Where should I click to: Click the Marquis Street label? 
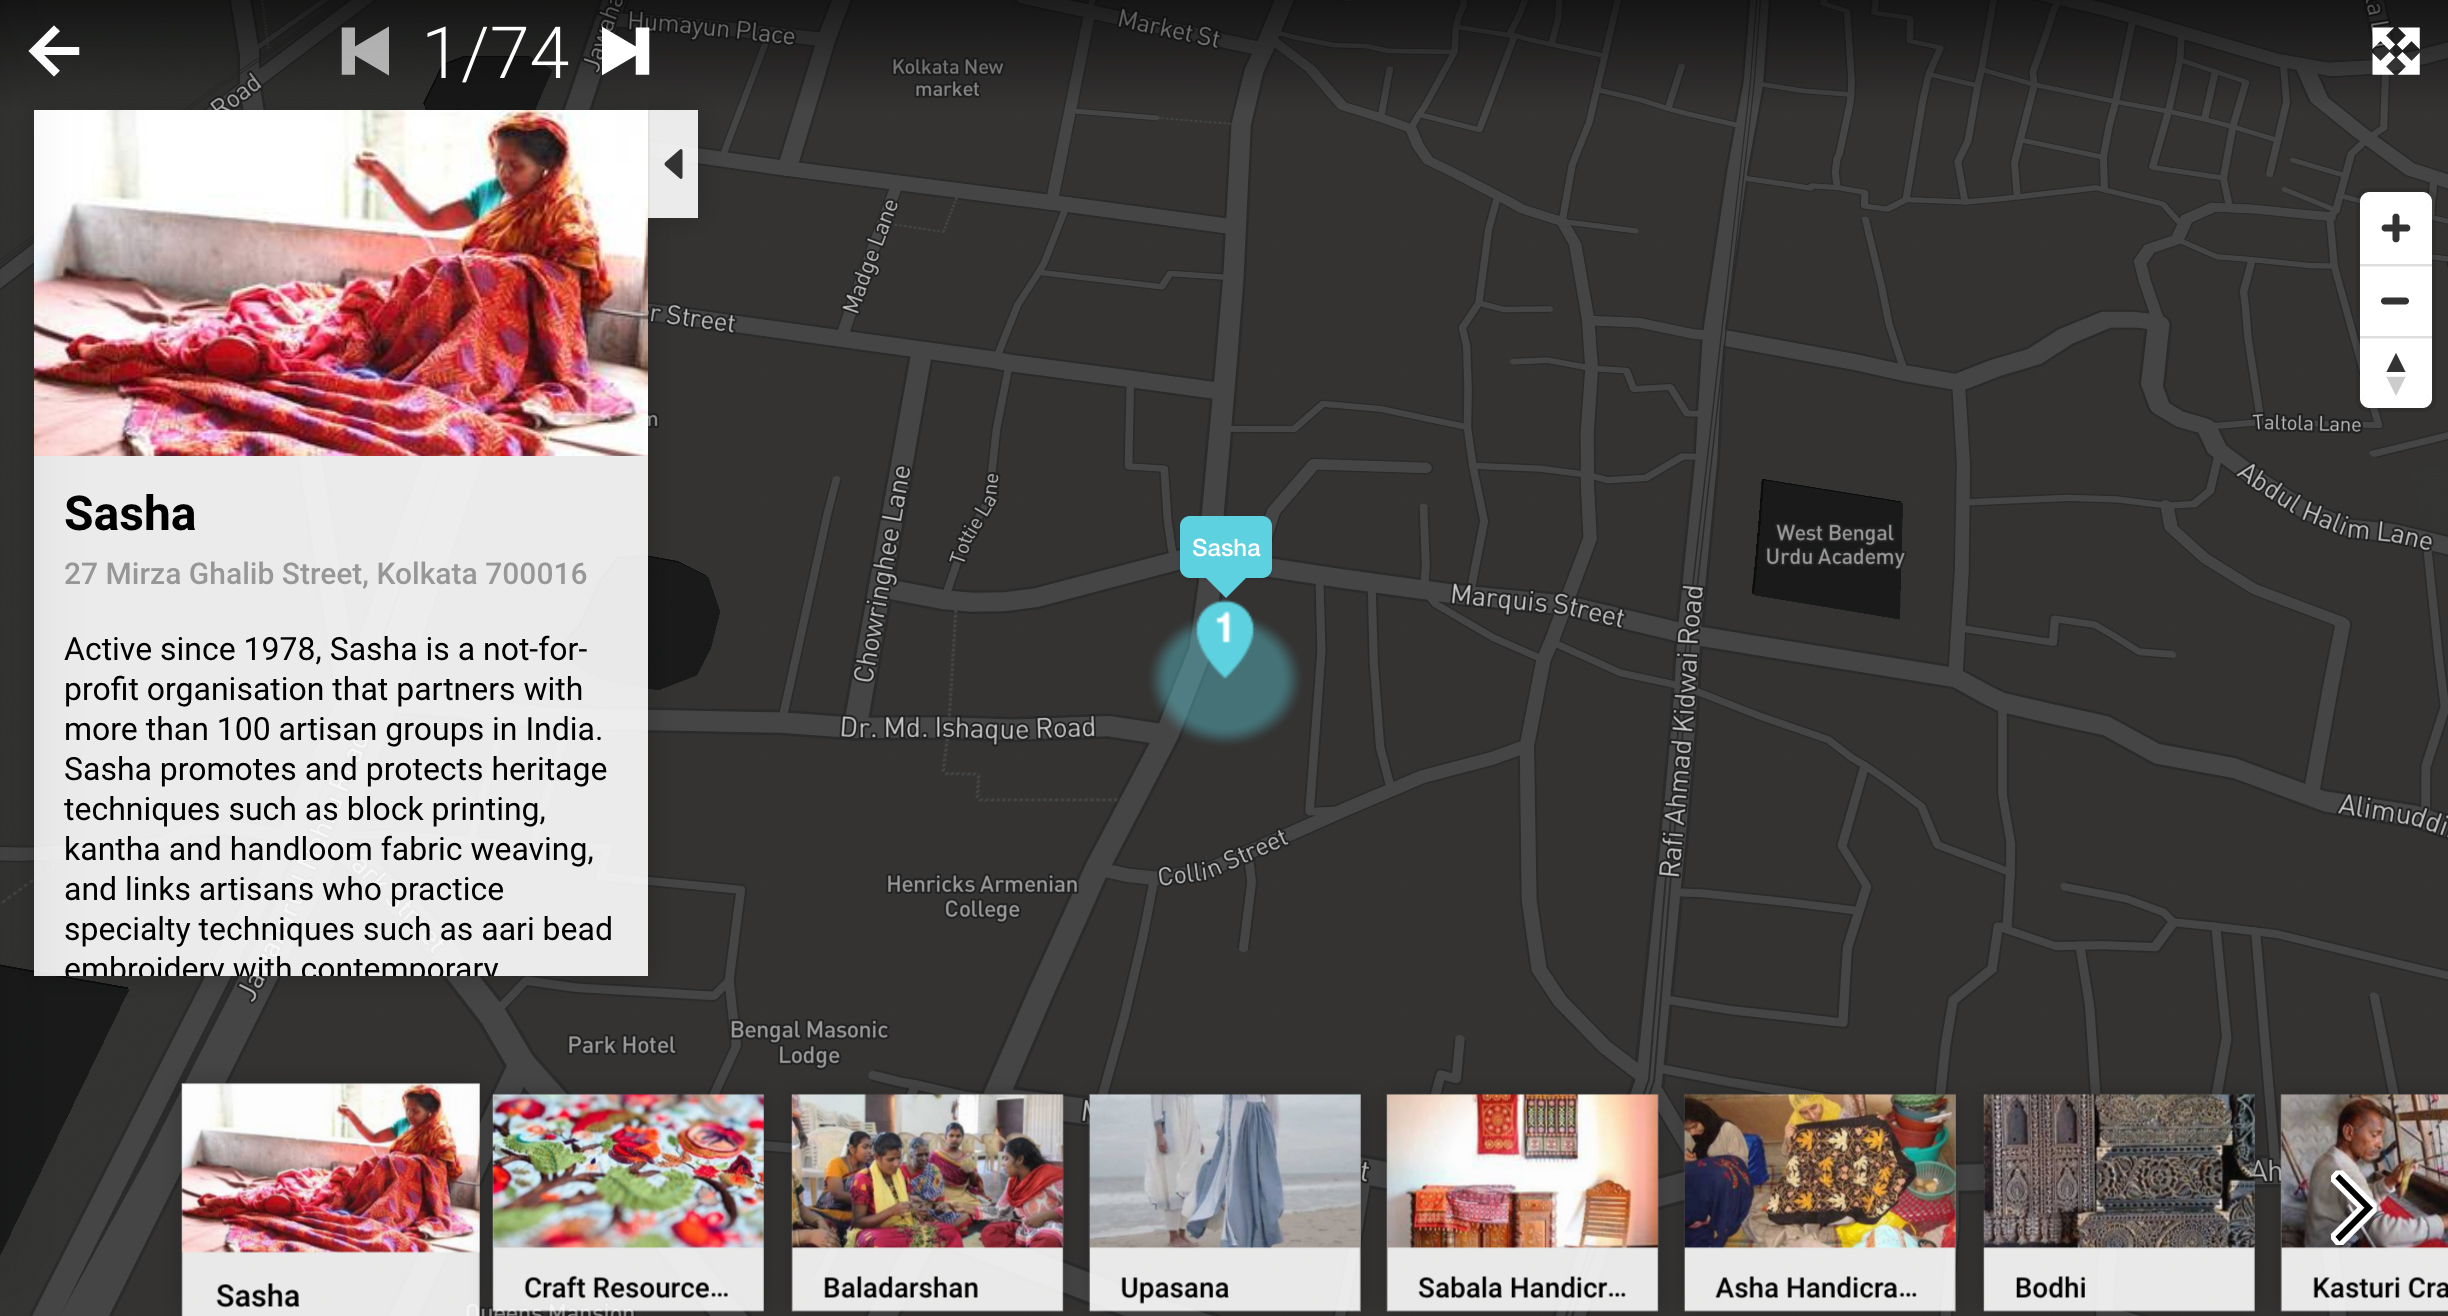coord(1538,606)
